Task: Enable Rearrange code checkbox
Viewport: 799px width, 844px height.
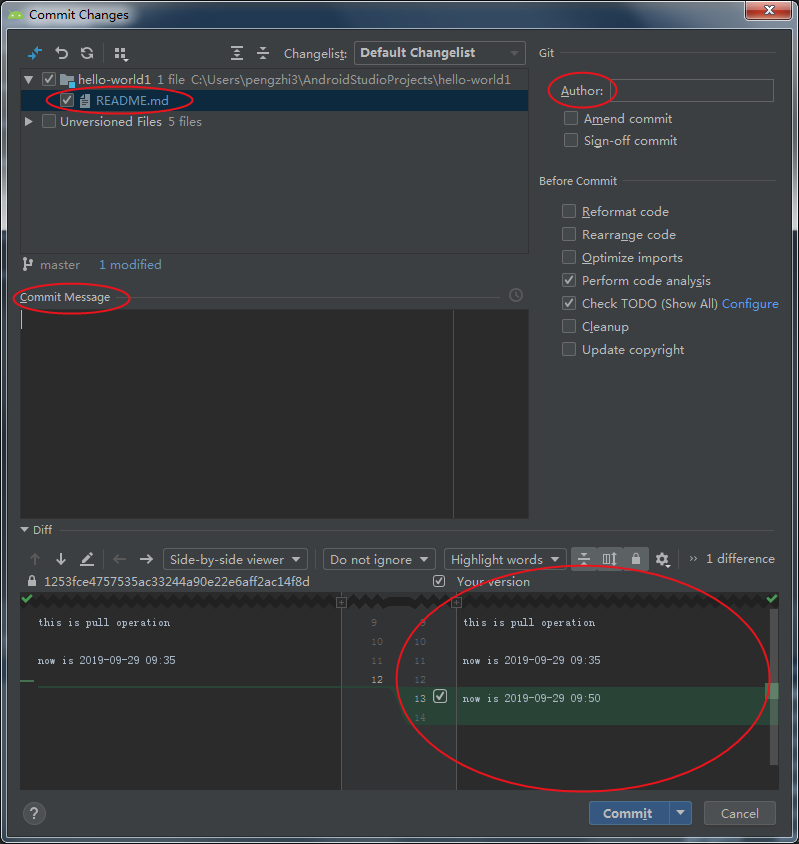Action: point(569,234)
